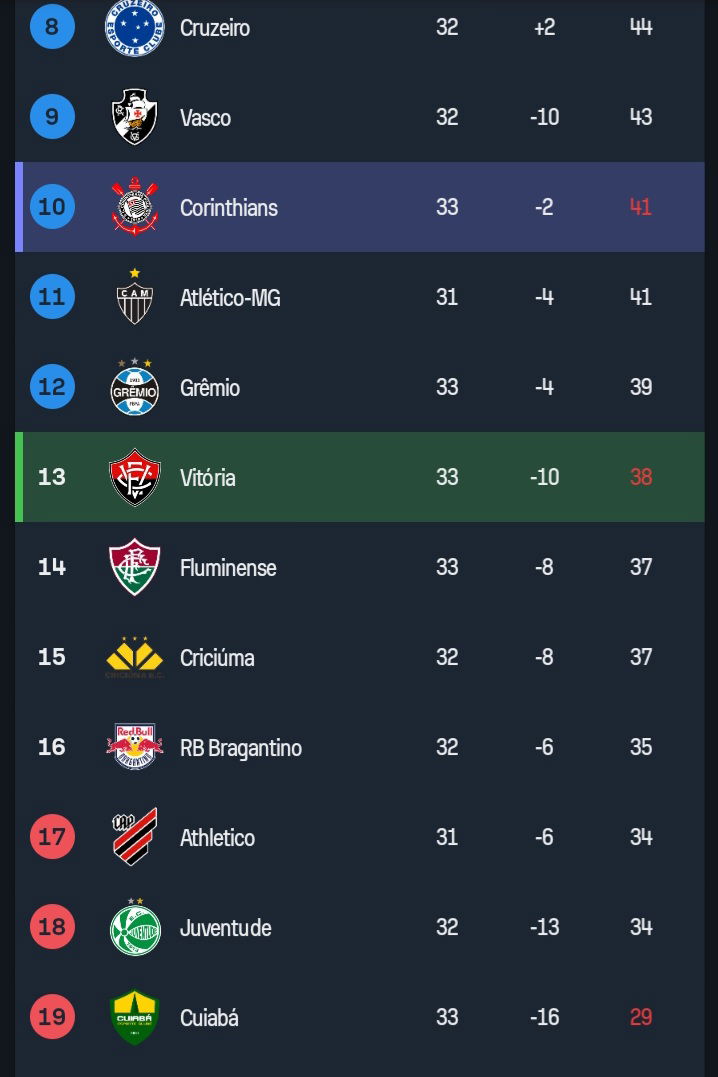Tap Vitória's 38 points value

[x=641, y=477]
